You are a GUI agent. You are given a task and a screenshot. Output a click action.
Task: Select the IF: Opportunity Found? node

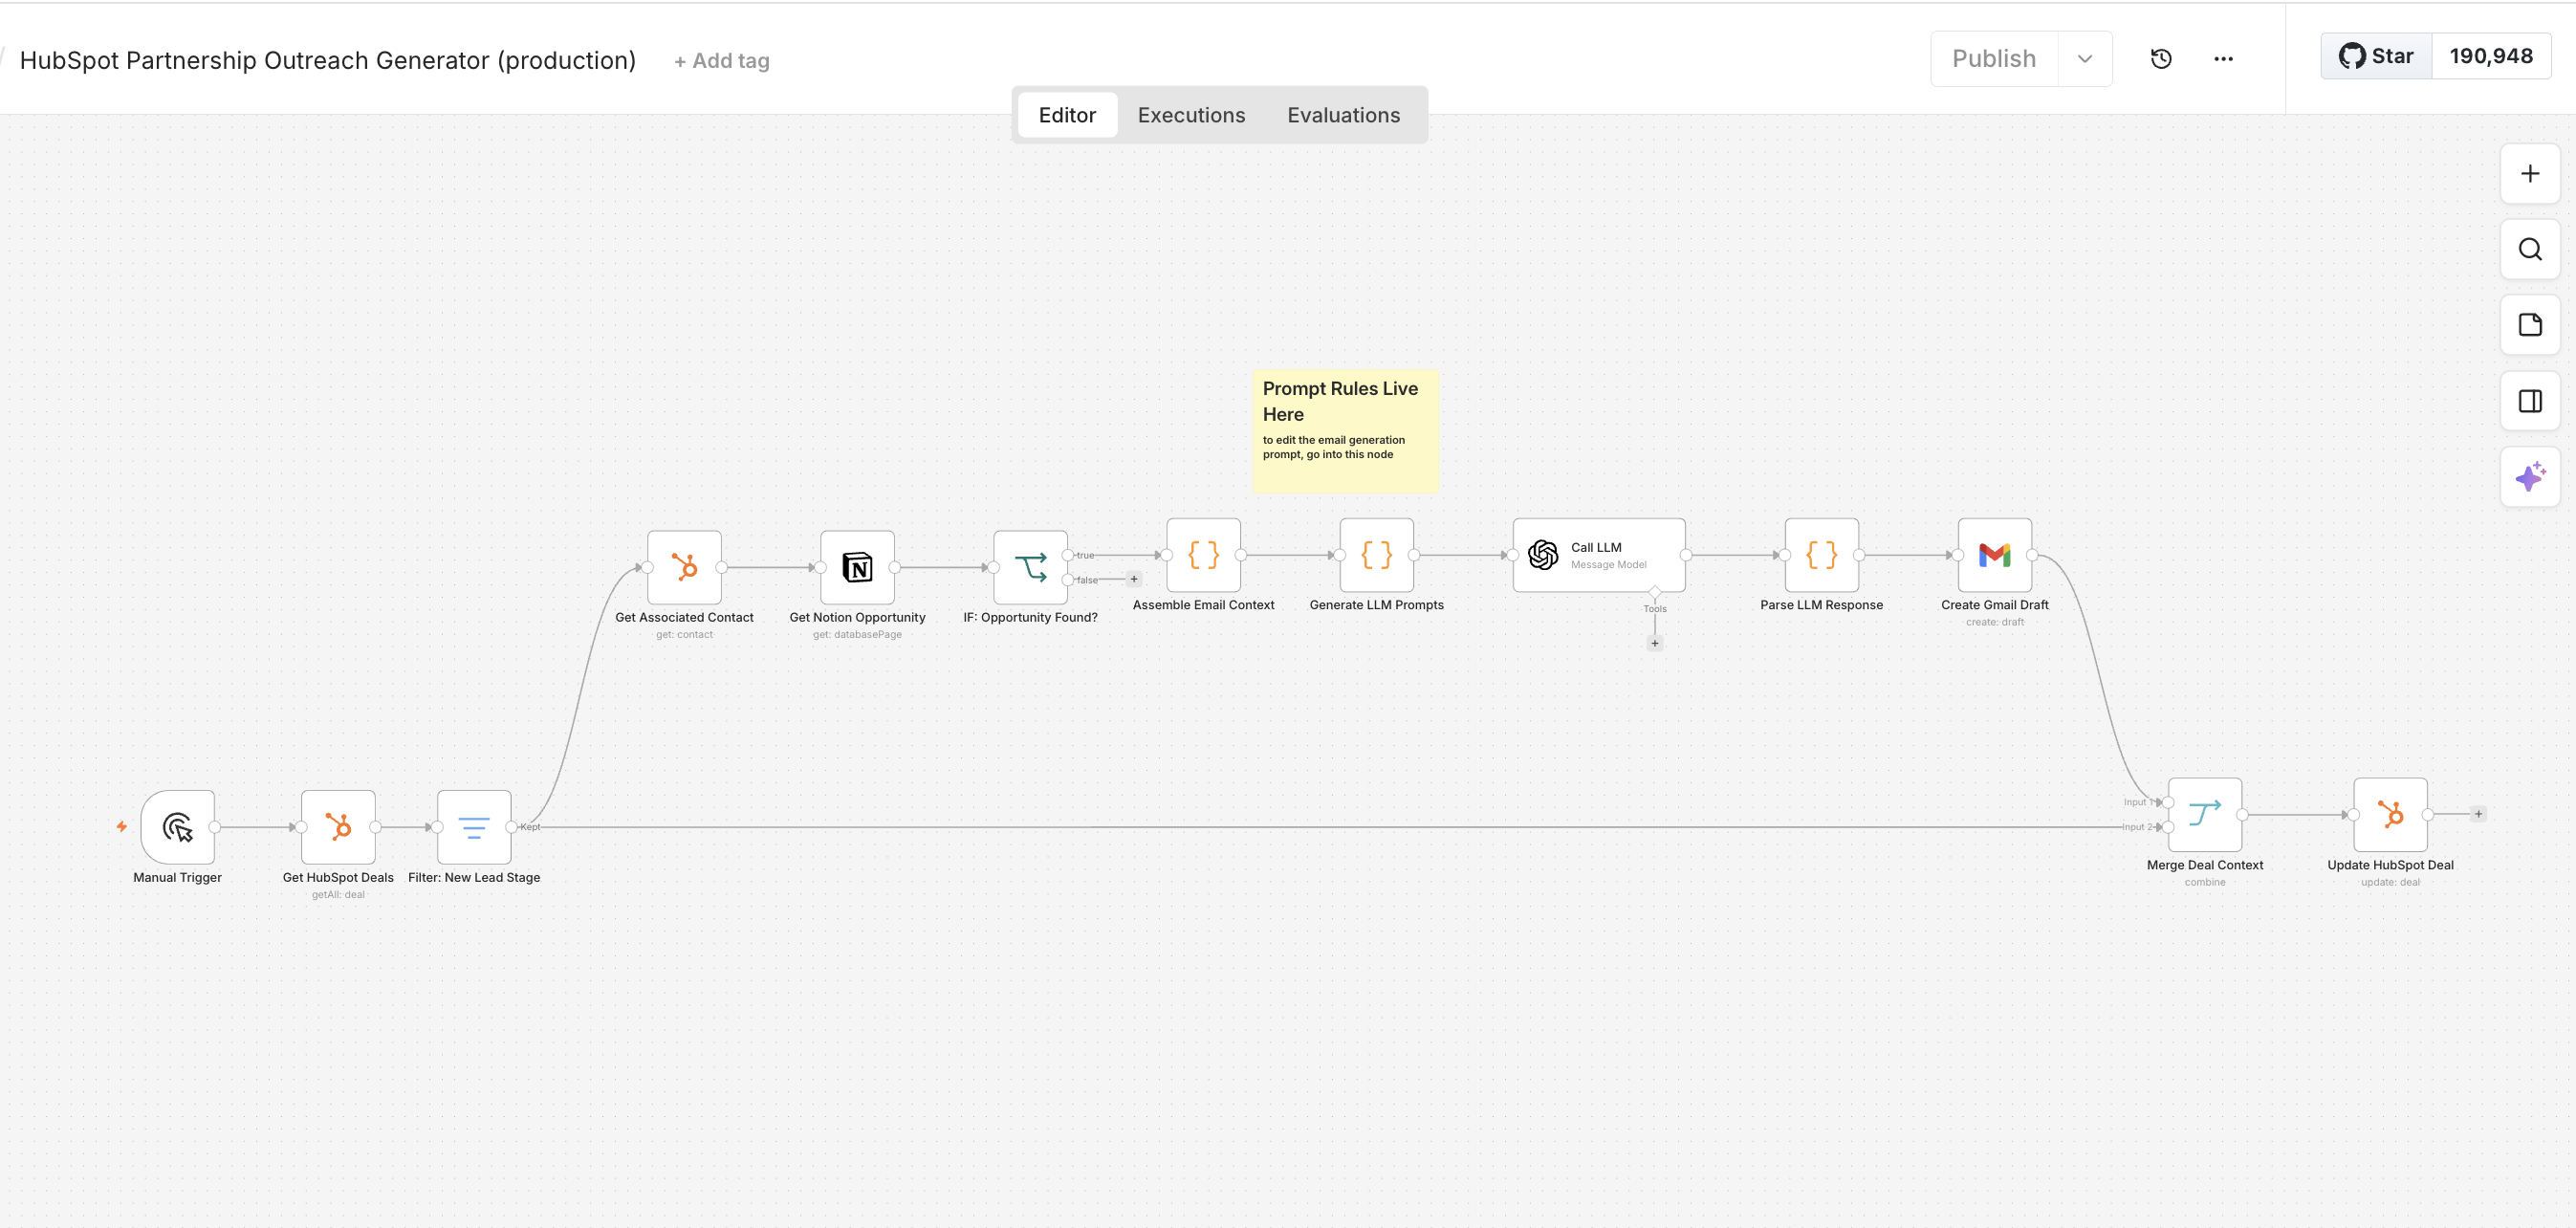click(1030, 567)
